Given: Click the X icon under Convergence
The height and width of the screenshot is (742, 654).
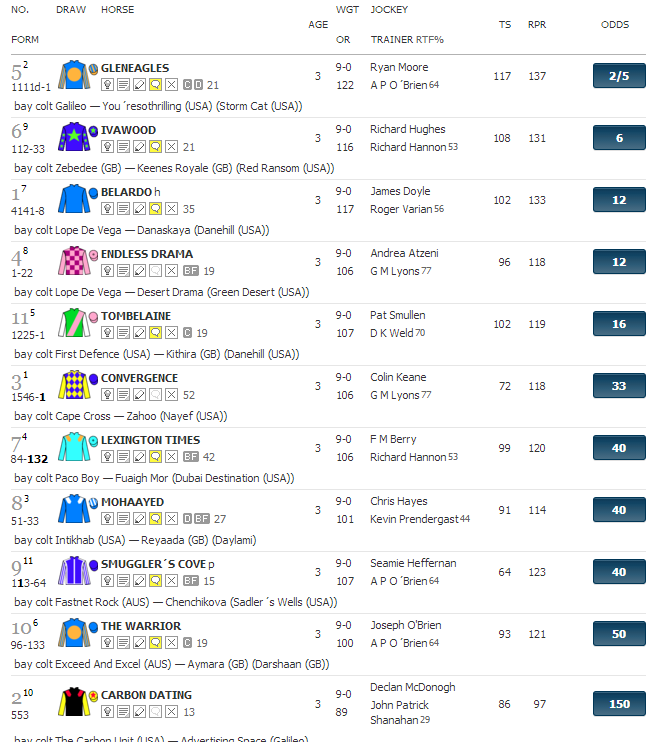Looking at the screenshot, I should pyautogui.click(x=171, y=395).
